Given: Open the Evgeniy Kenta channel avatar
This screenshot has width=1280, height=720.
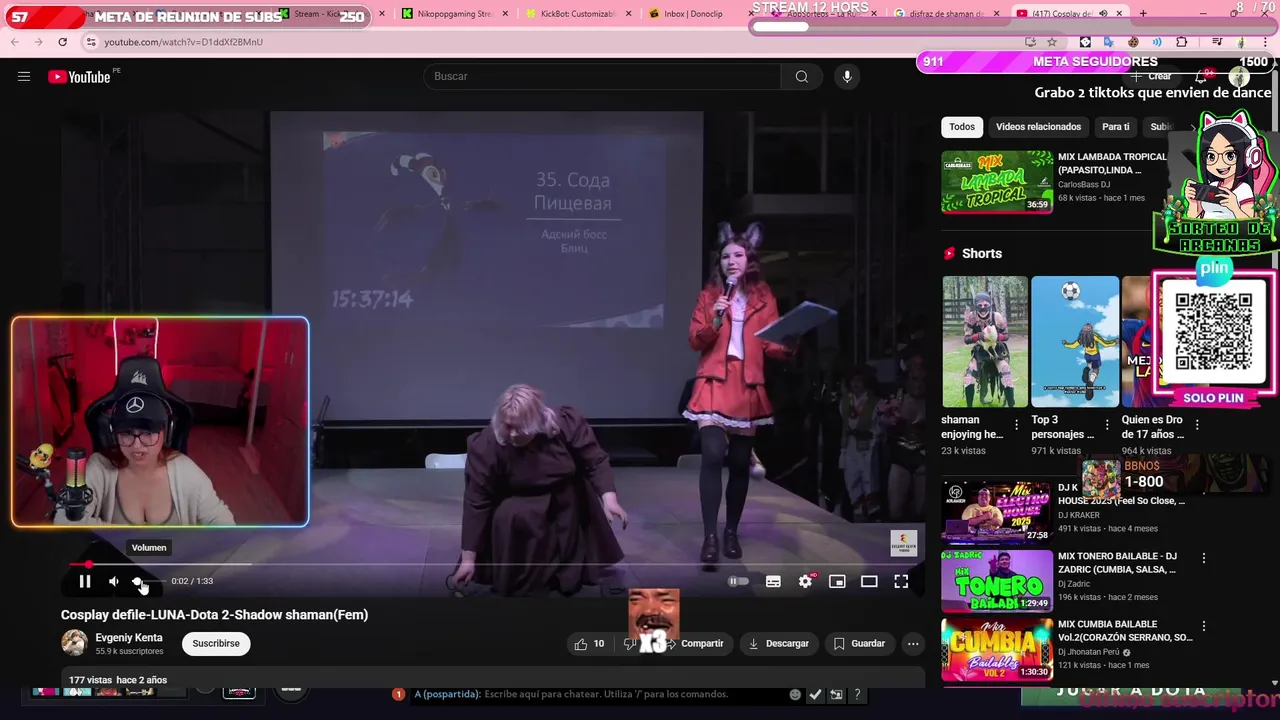Looking at the screenshot, I should 74,643.
